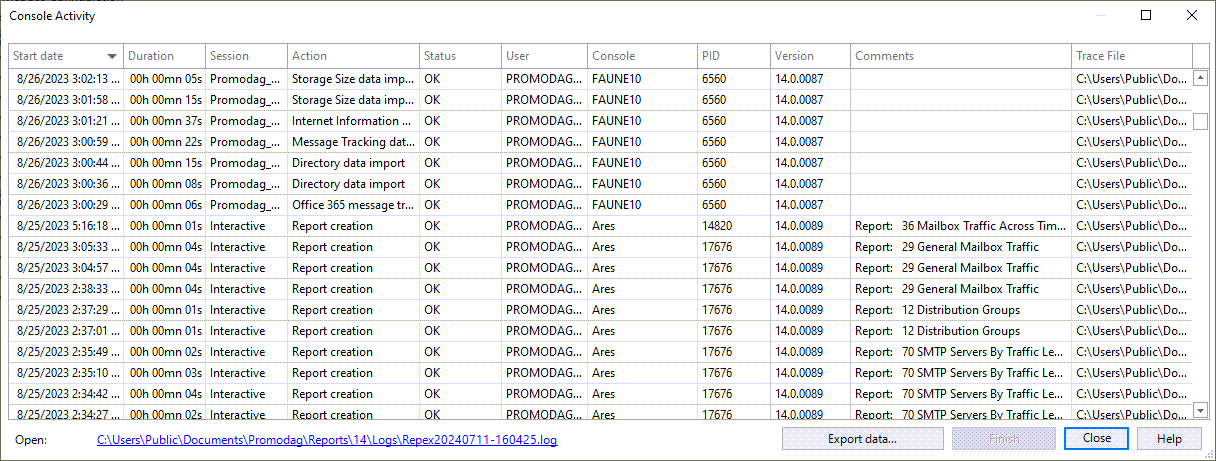Click the Trace File column header
Image resolution: width=1216 pixels, height=461 pixels.
coord(1100,56)
